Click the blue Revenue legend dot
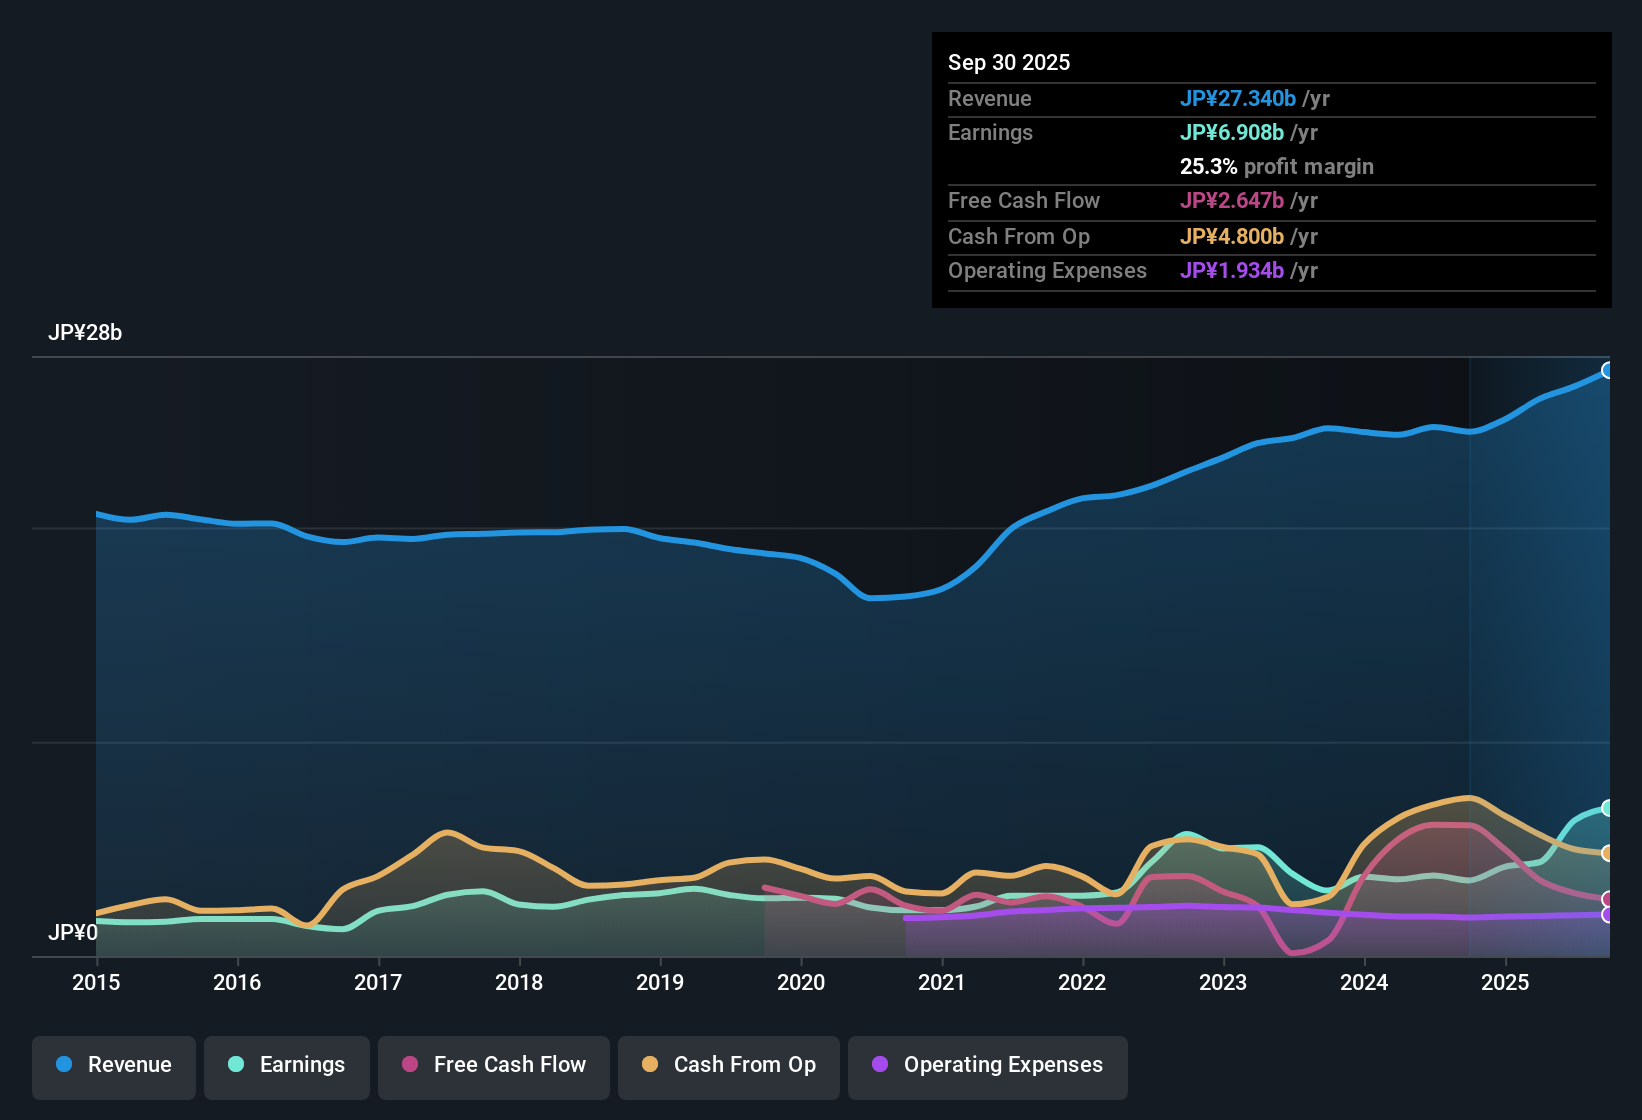This screenshot has height=1120, width=1642. pos(62,1065)
